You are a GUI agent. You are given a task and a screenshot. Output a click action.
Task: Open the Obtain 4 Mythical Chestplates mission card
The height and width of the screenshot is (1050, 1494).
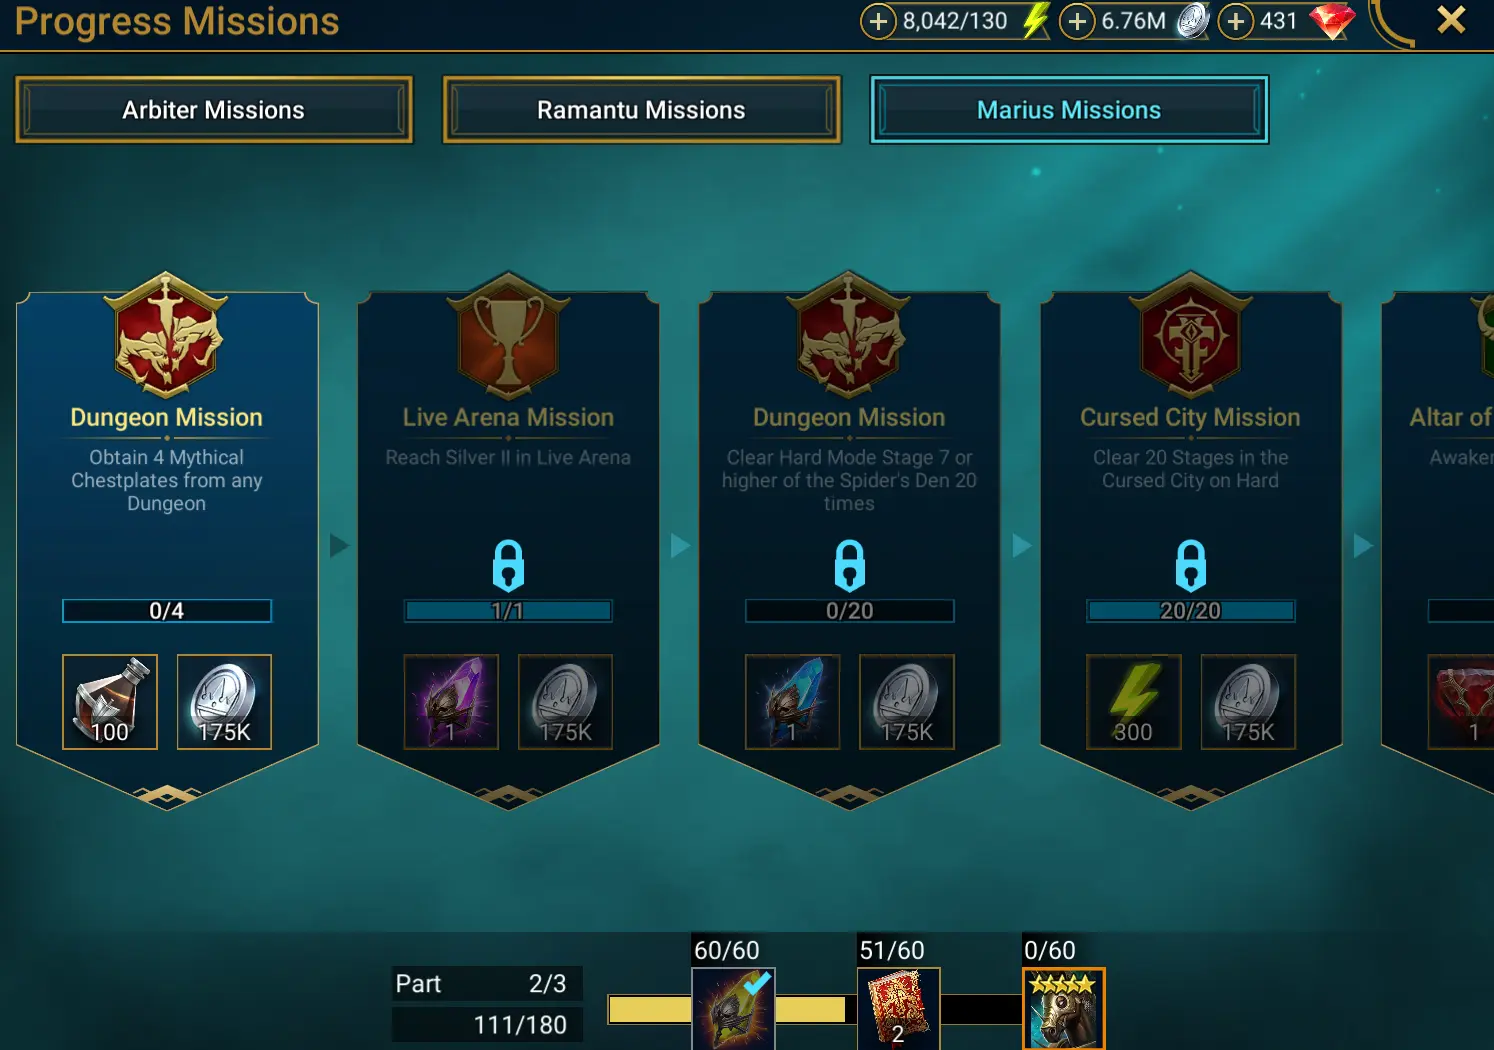pos(167,540)
